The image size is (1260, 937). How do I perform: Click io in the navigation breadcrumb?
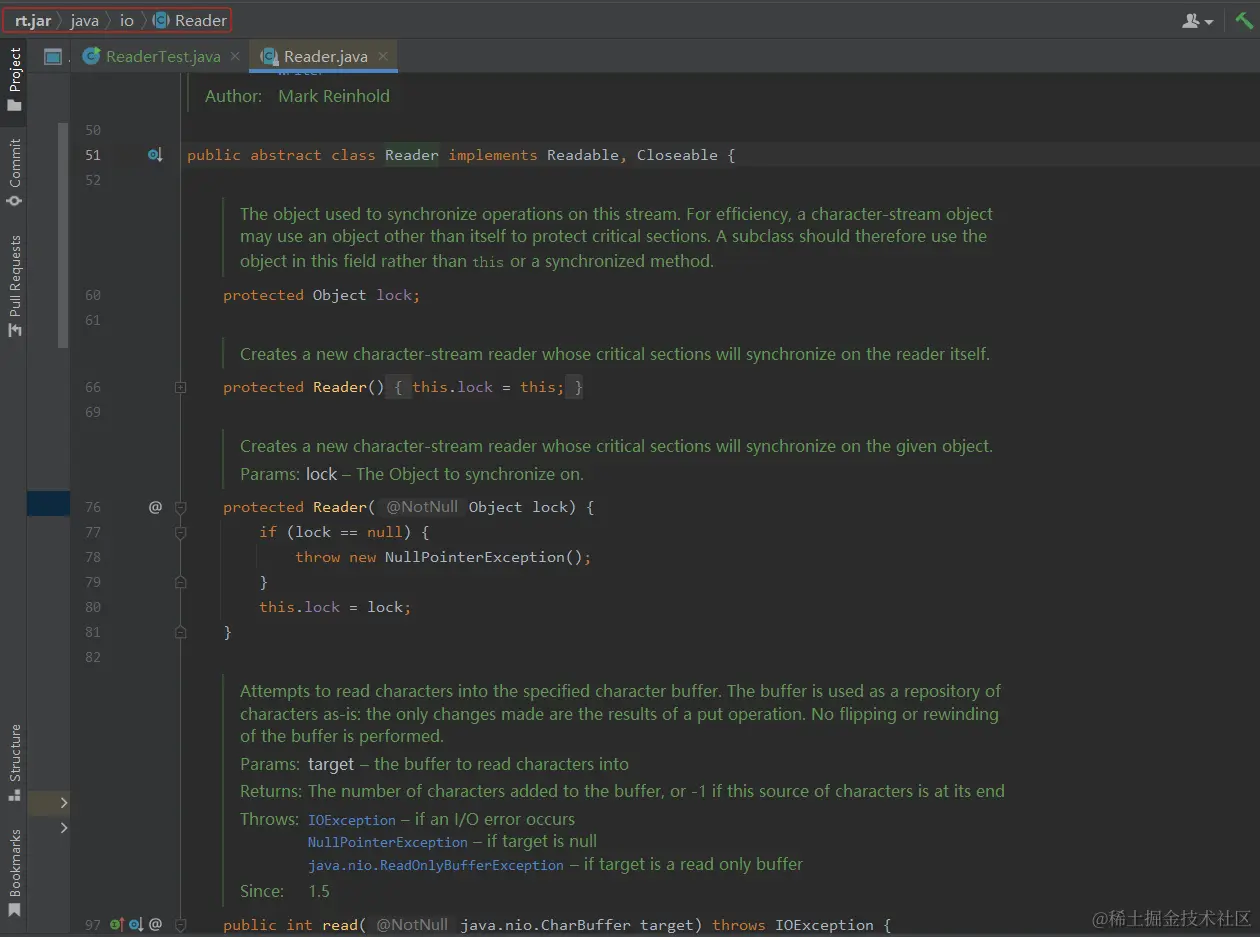pyautogui.click(x=127, y=20)
